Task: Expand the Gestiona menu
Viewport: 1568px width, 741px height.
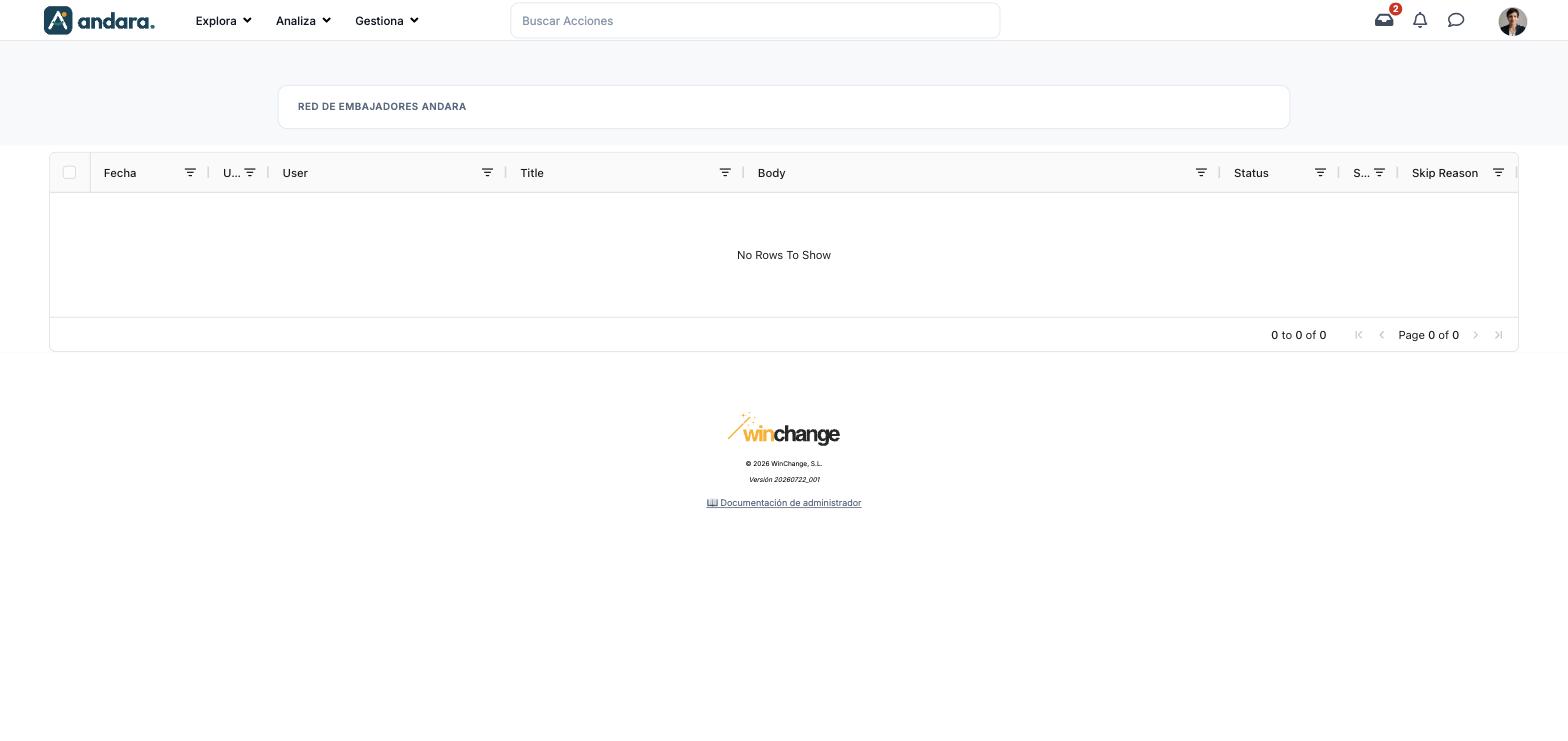Action: 386,20
